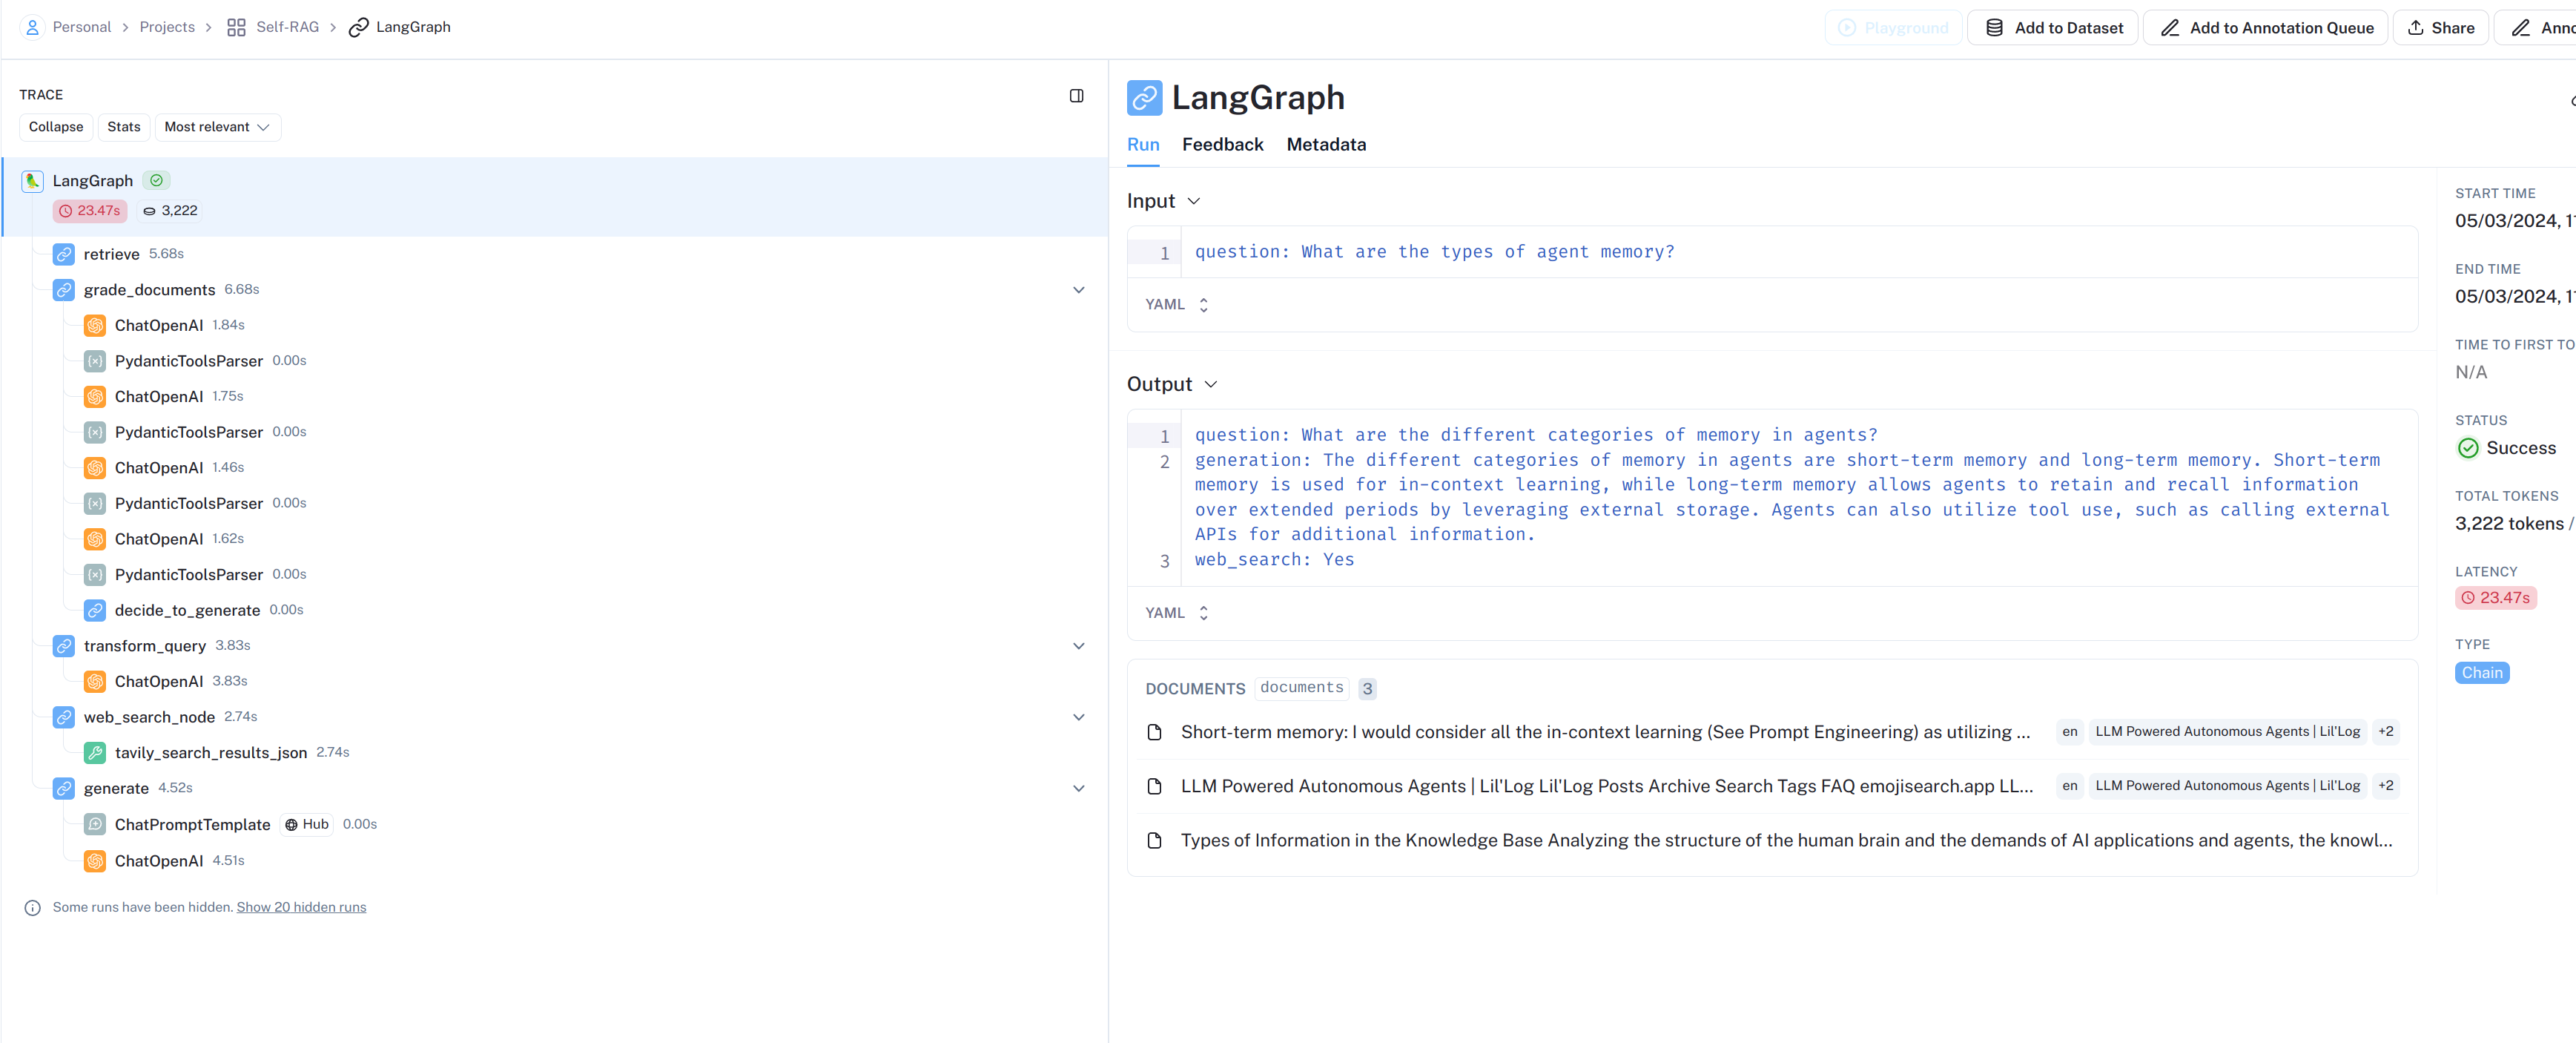The image size is (2576, 1043).
Task: Toggle the Input YAML format selector
Action: pos(1176,305)
